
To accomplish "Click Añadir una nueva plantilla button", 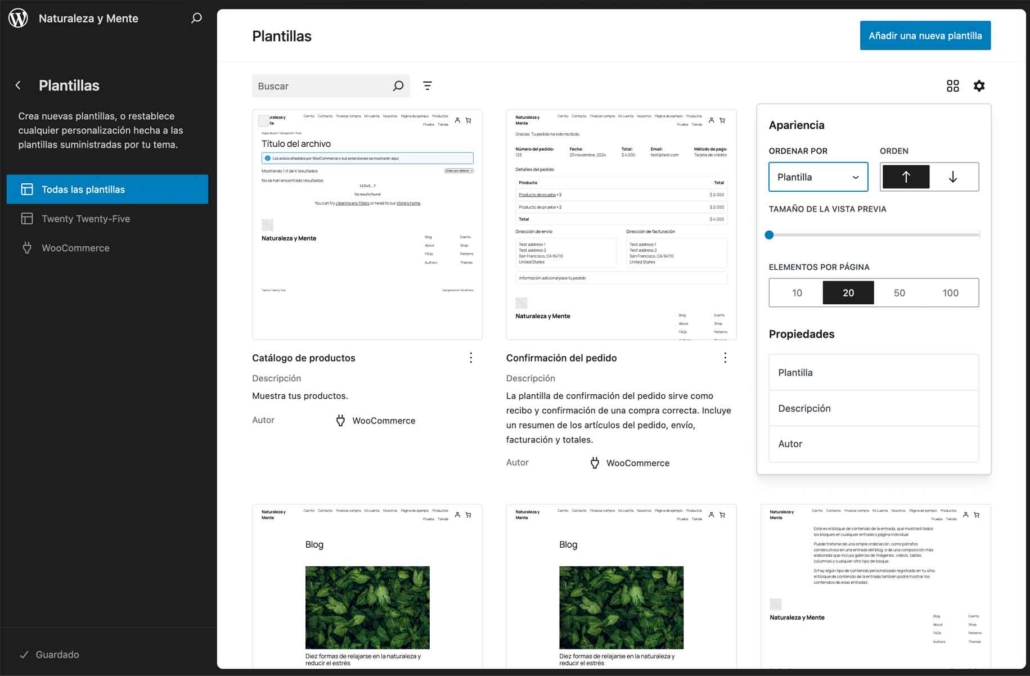I will (924, 36).
